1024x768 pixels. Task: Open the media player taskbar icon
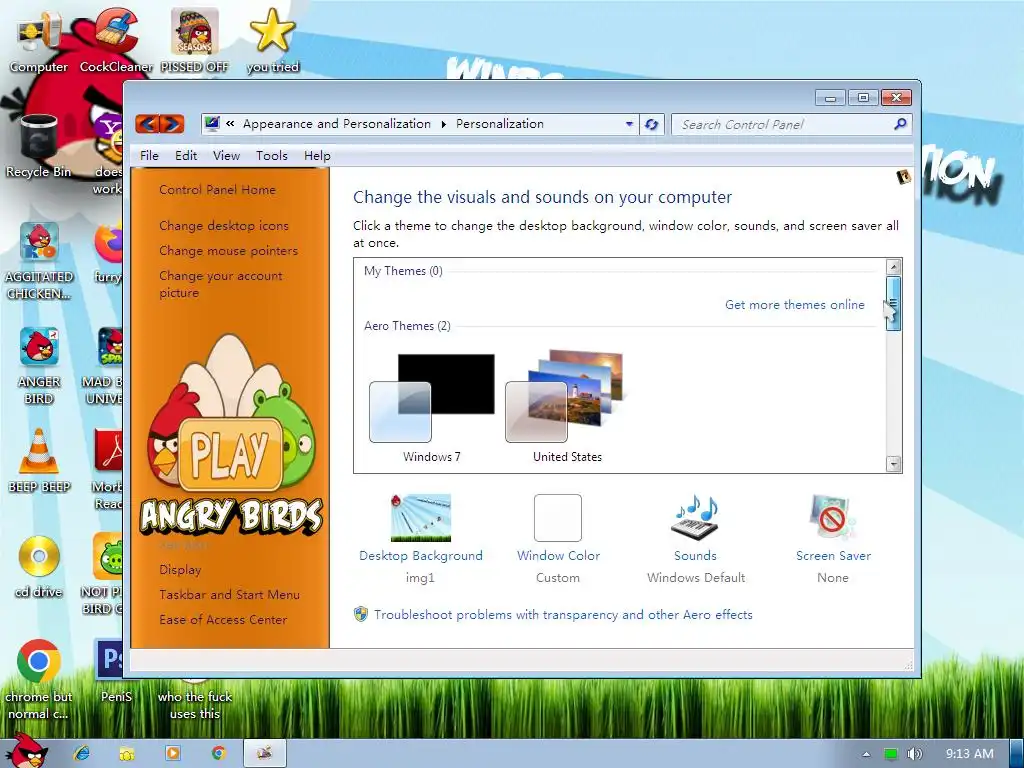(x=172, y=753)
